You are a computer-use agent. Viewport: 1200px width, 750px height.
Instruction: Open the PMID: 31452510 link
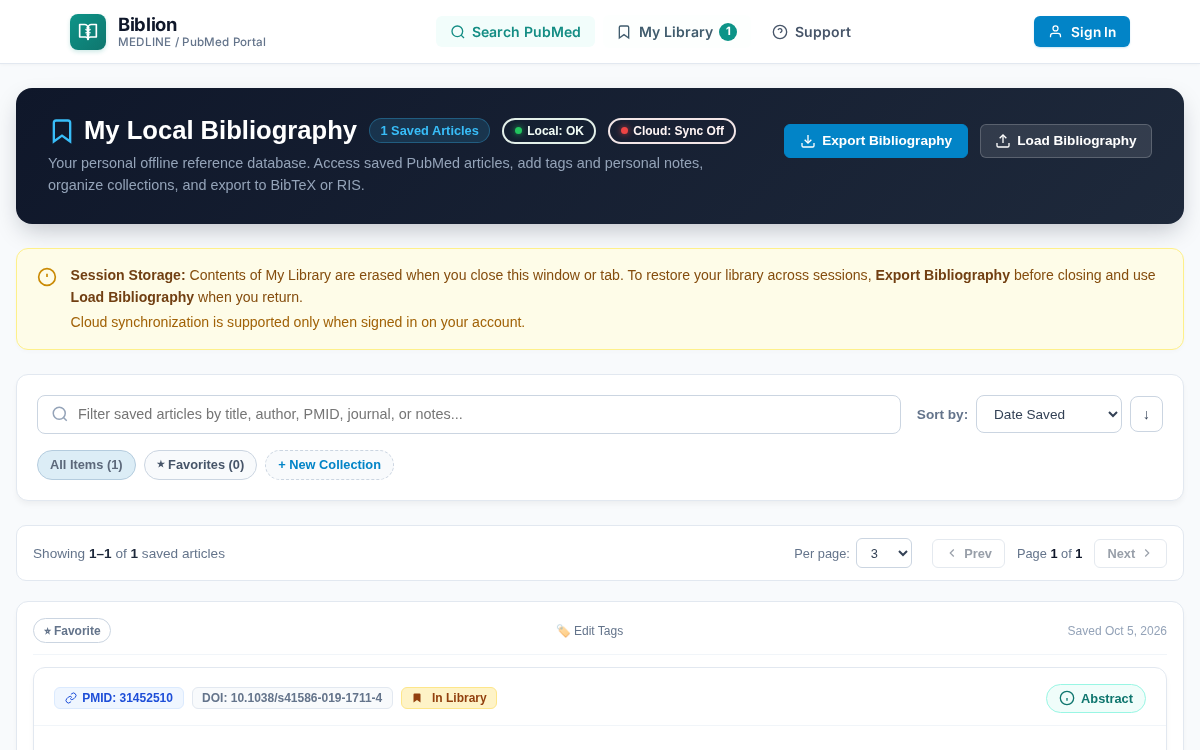pyautogui.click(x=119, y=698)
